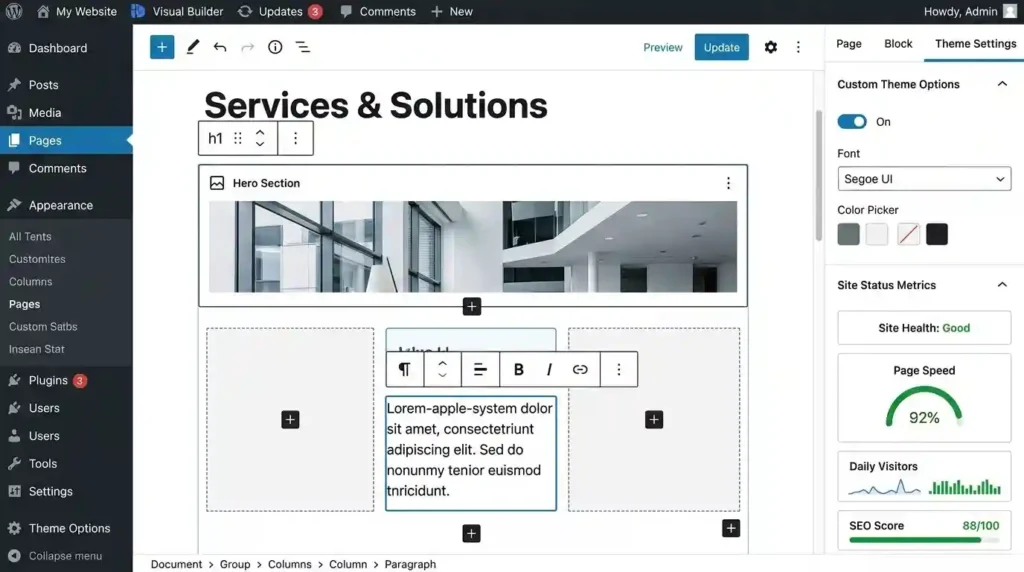The width and height of the screenshot is (1024, 572).
Task: Open editor settings gear
Action: (771, 47)
